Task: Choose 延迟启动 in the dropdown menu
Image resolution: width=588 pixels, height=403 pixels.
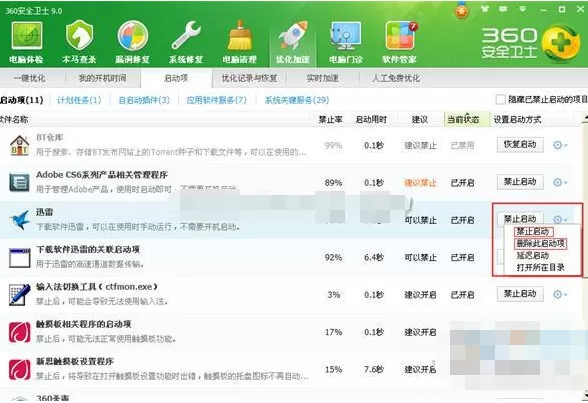Action: 532,256
